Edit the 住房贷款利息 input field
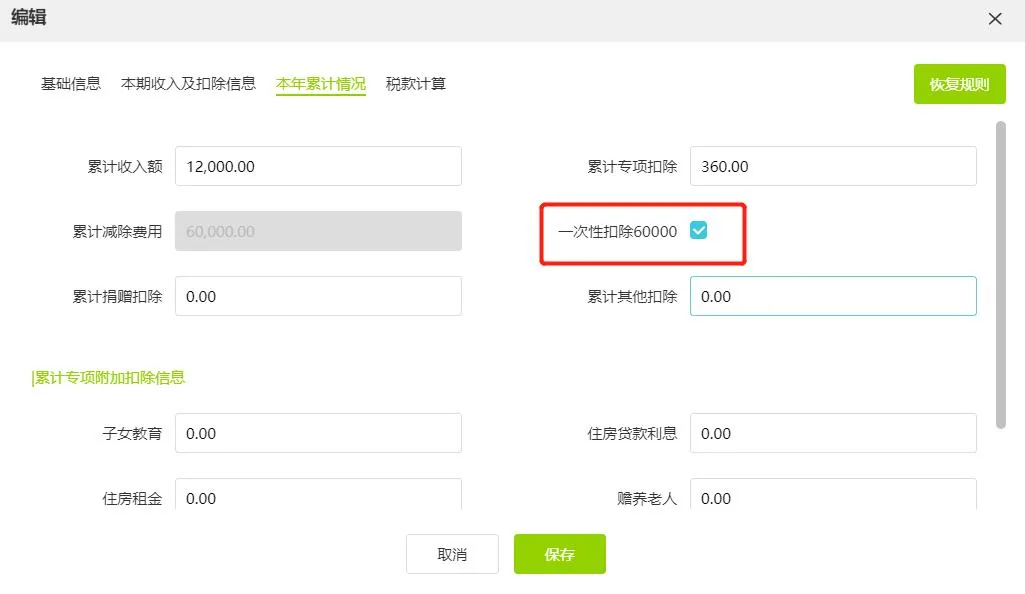 coord(833,433)
